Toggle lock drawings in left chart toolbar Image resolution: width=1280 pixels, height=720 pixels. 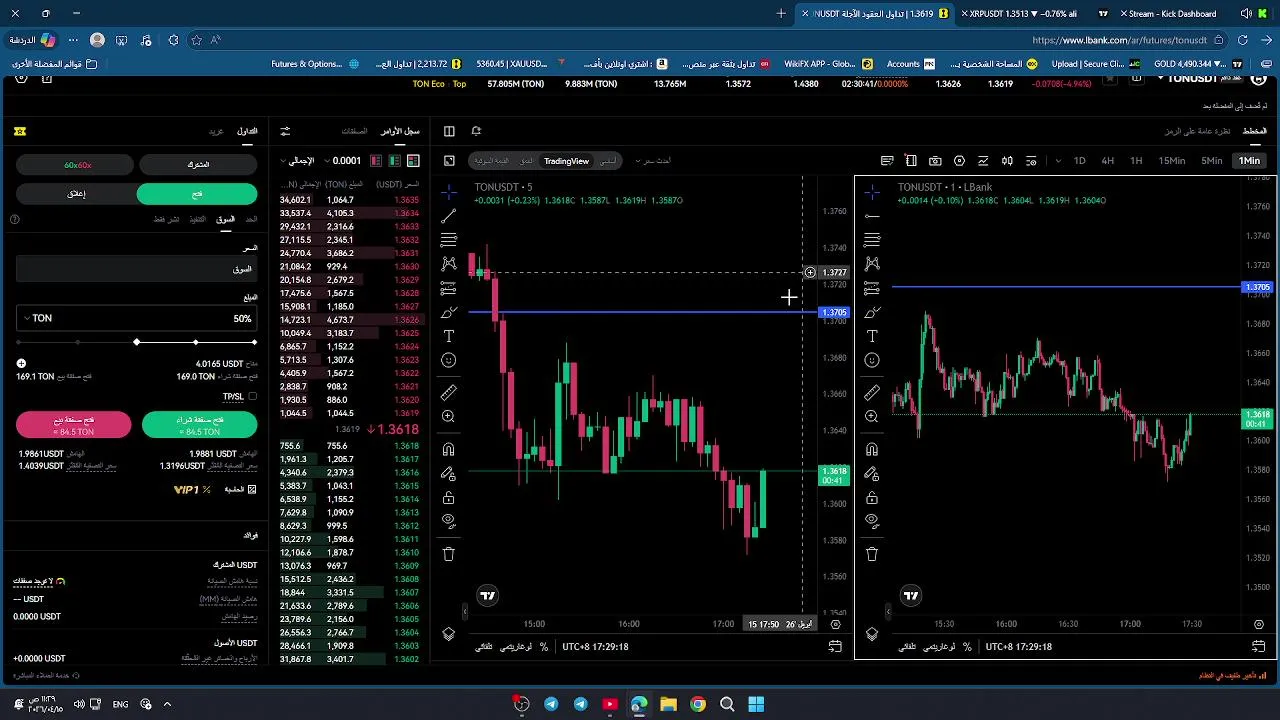coord(449,498)
